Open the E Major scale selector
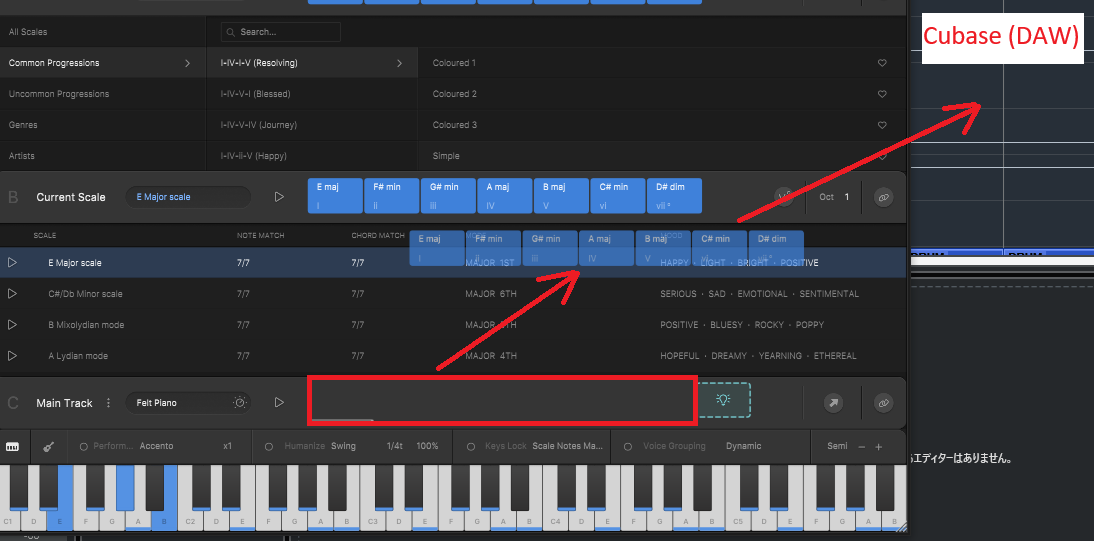The image size is (1094, 541). click(188, 197)
